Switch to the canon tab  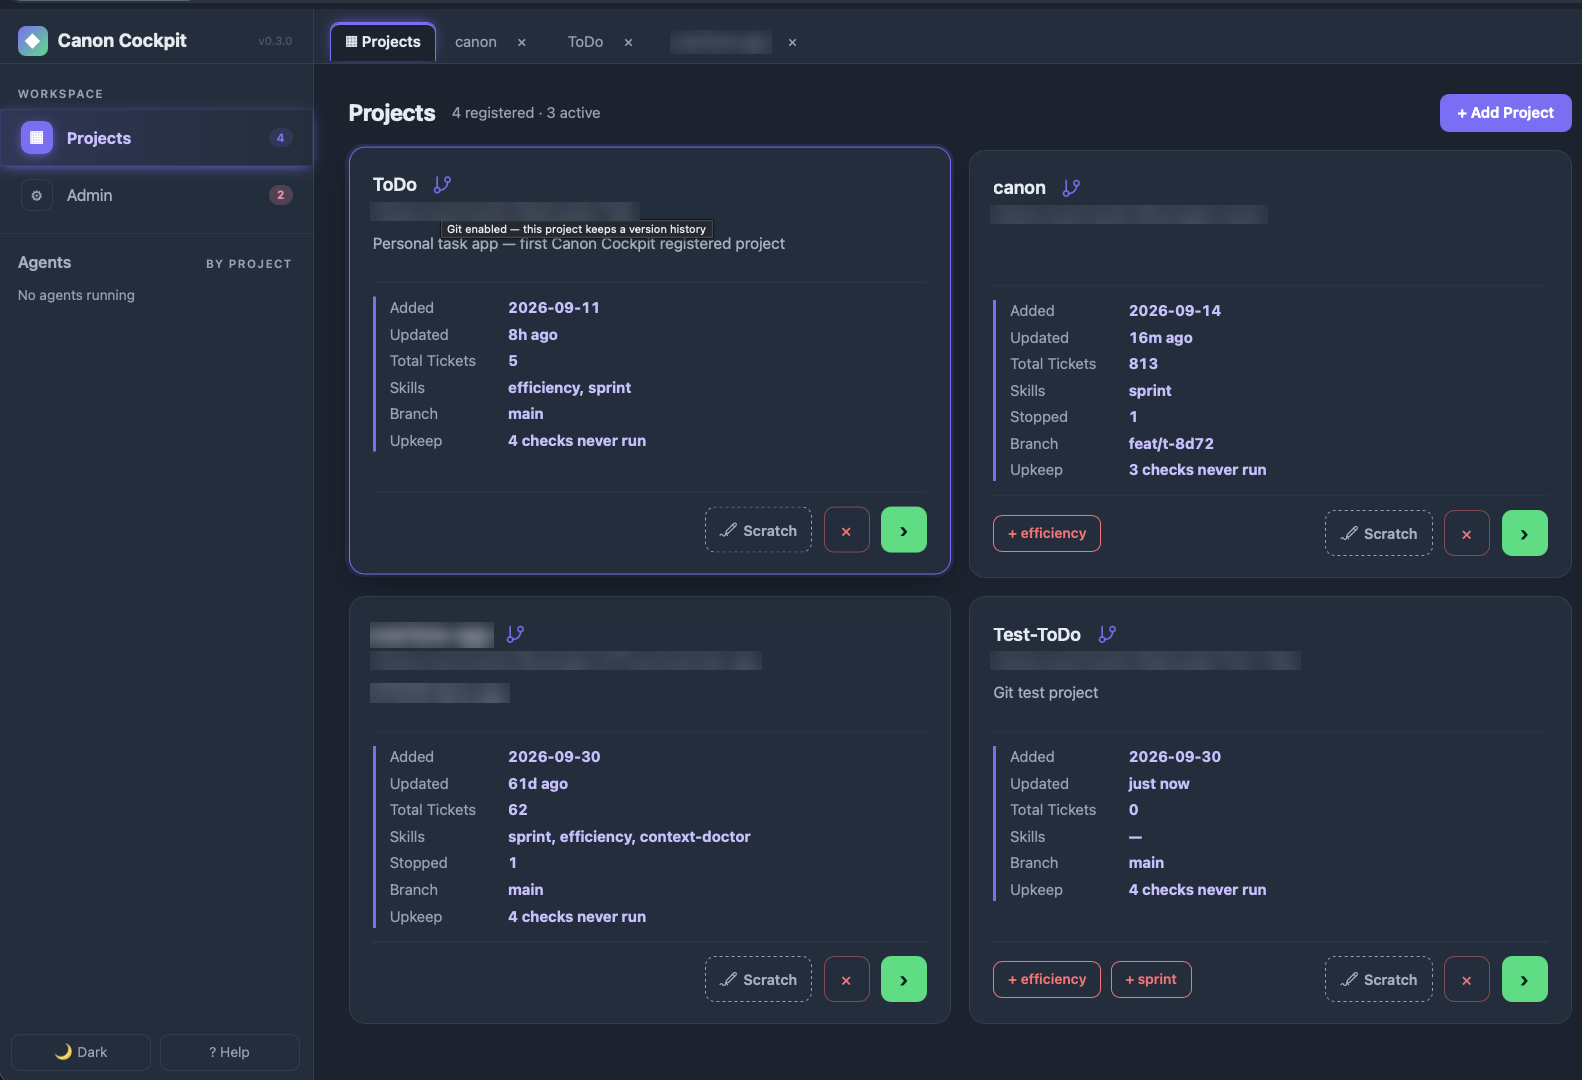[x=476, y=42]
